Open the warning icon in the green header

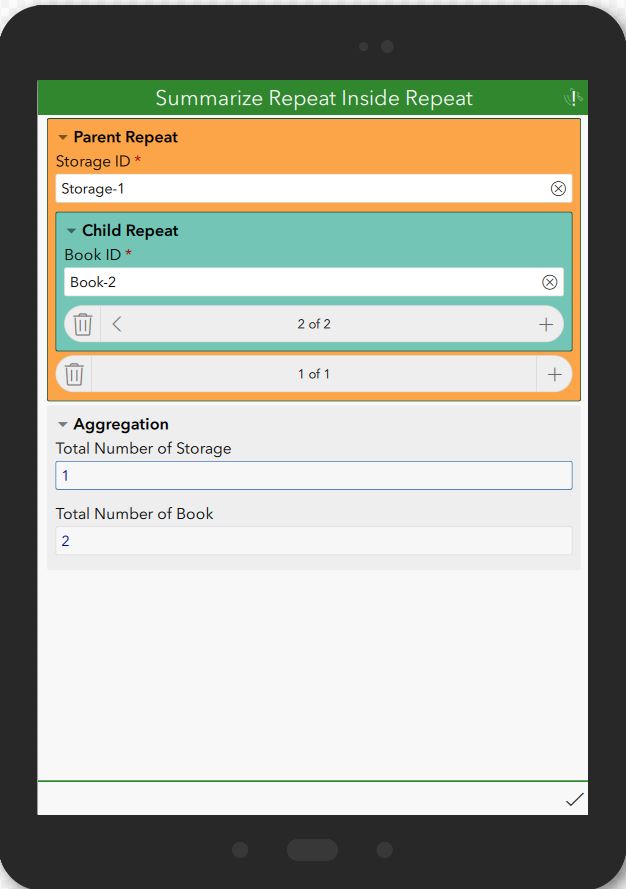573,98
